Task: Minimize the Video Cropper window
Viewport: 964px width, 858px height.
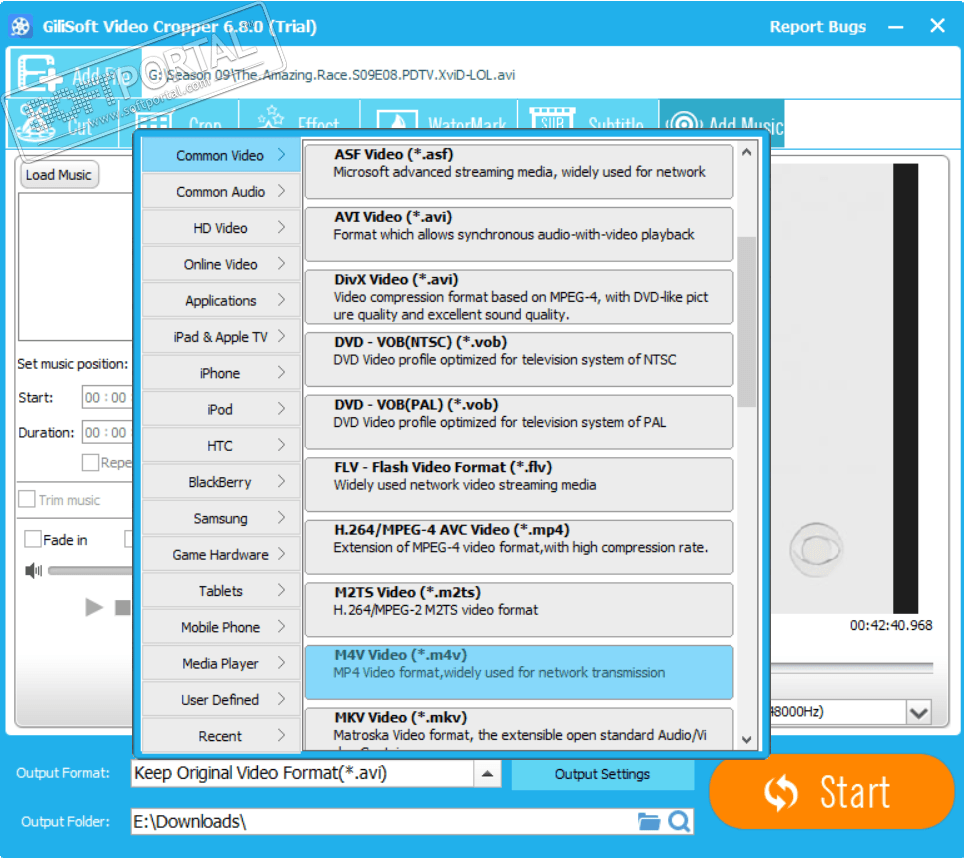Action: point(896,27)
